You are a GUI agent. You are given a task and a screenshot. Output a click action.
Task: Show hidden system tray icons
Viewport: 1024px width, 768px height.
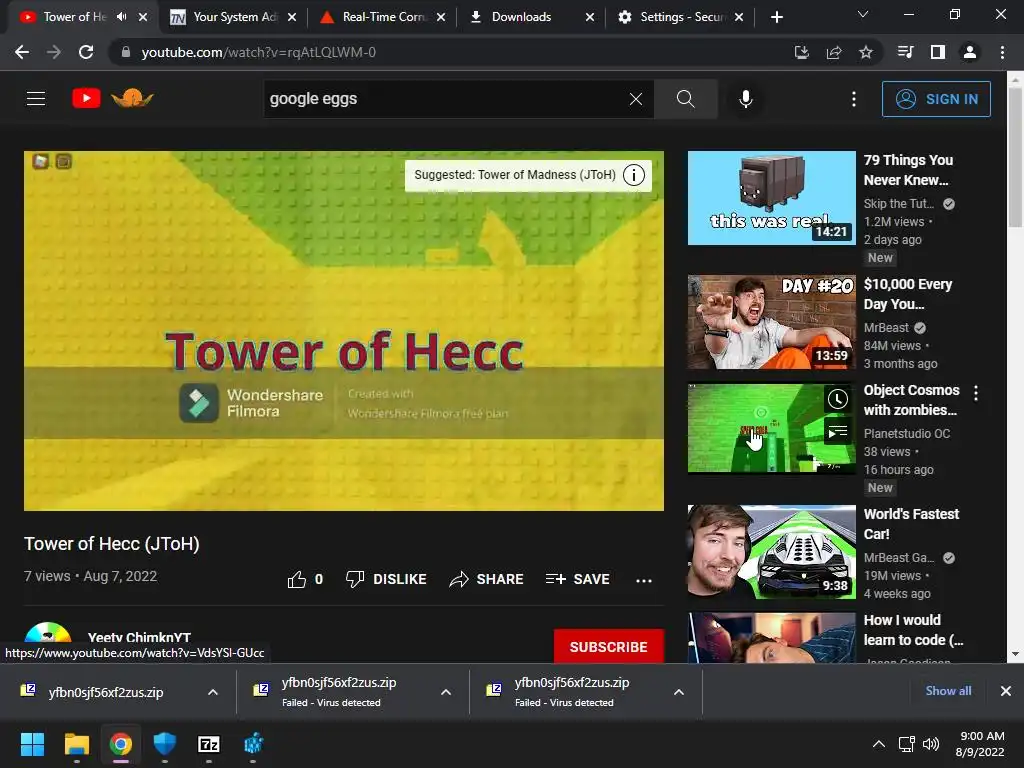click(x=879, y=744)
